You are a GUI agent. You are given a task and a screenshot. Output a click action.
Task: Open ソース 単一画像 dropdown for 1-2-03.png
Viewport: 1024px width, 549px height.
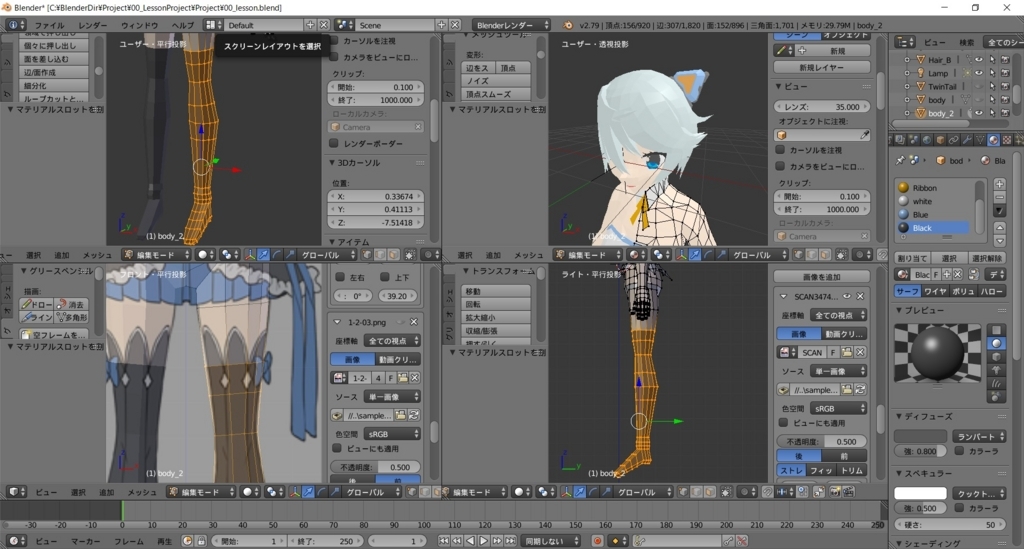point(392,396)
